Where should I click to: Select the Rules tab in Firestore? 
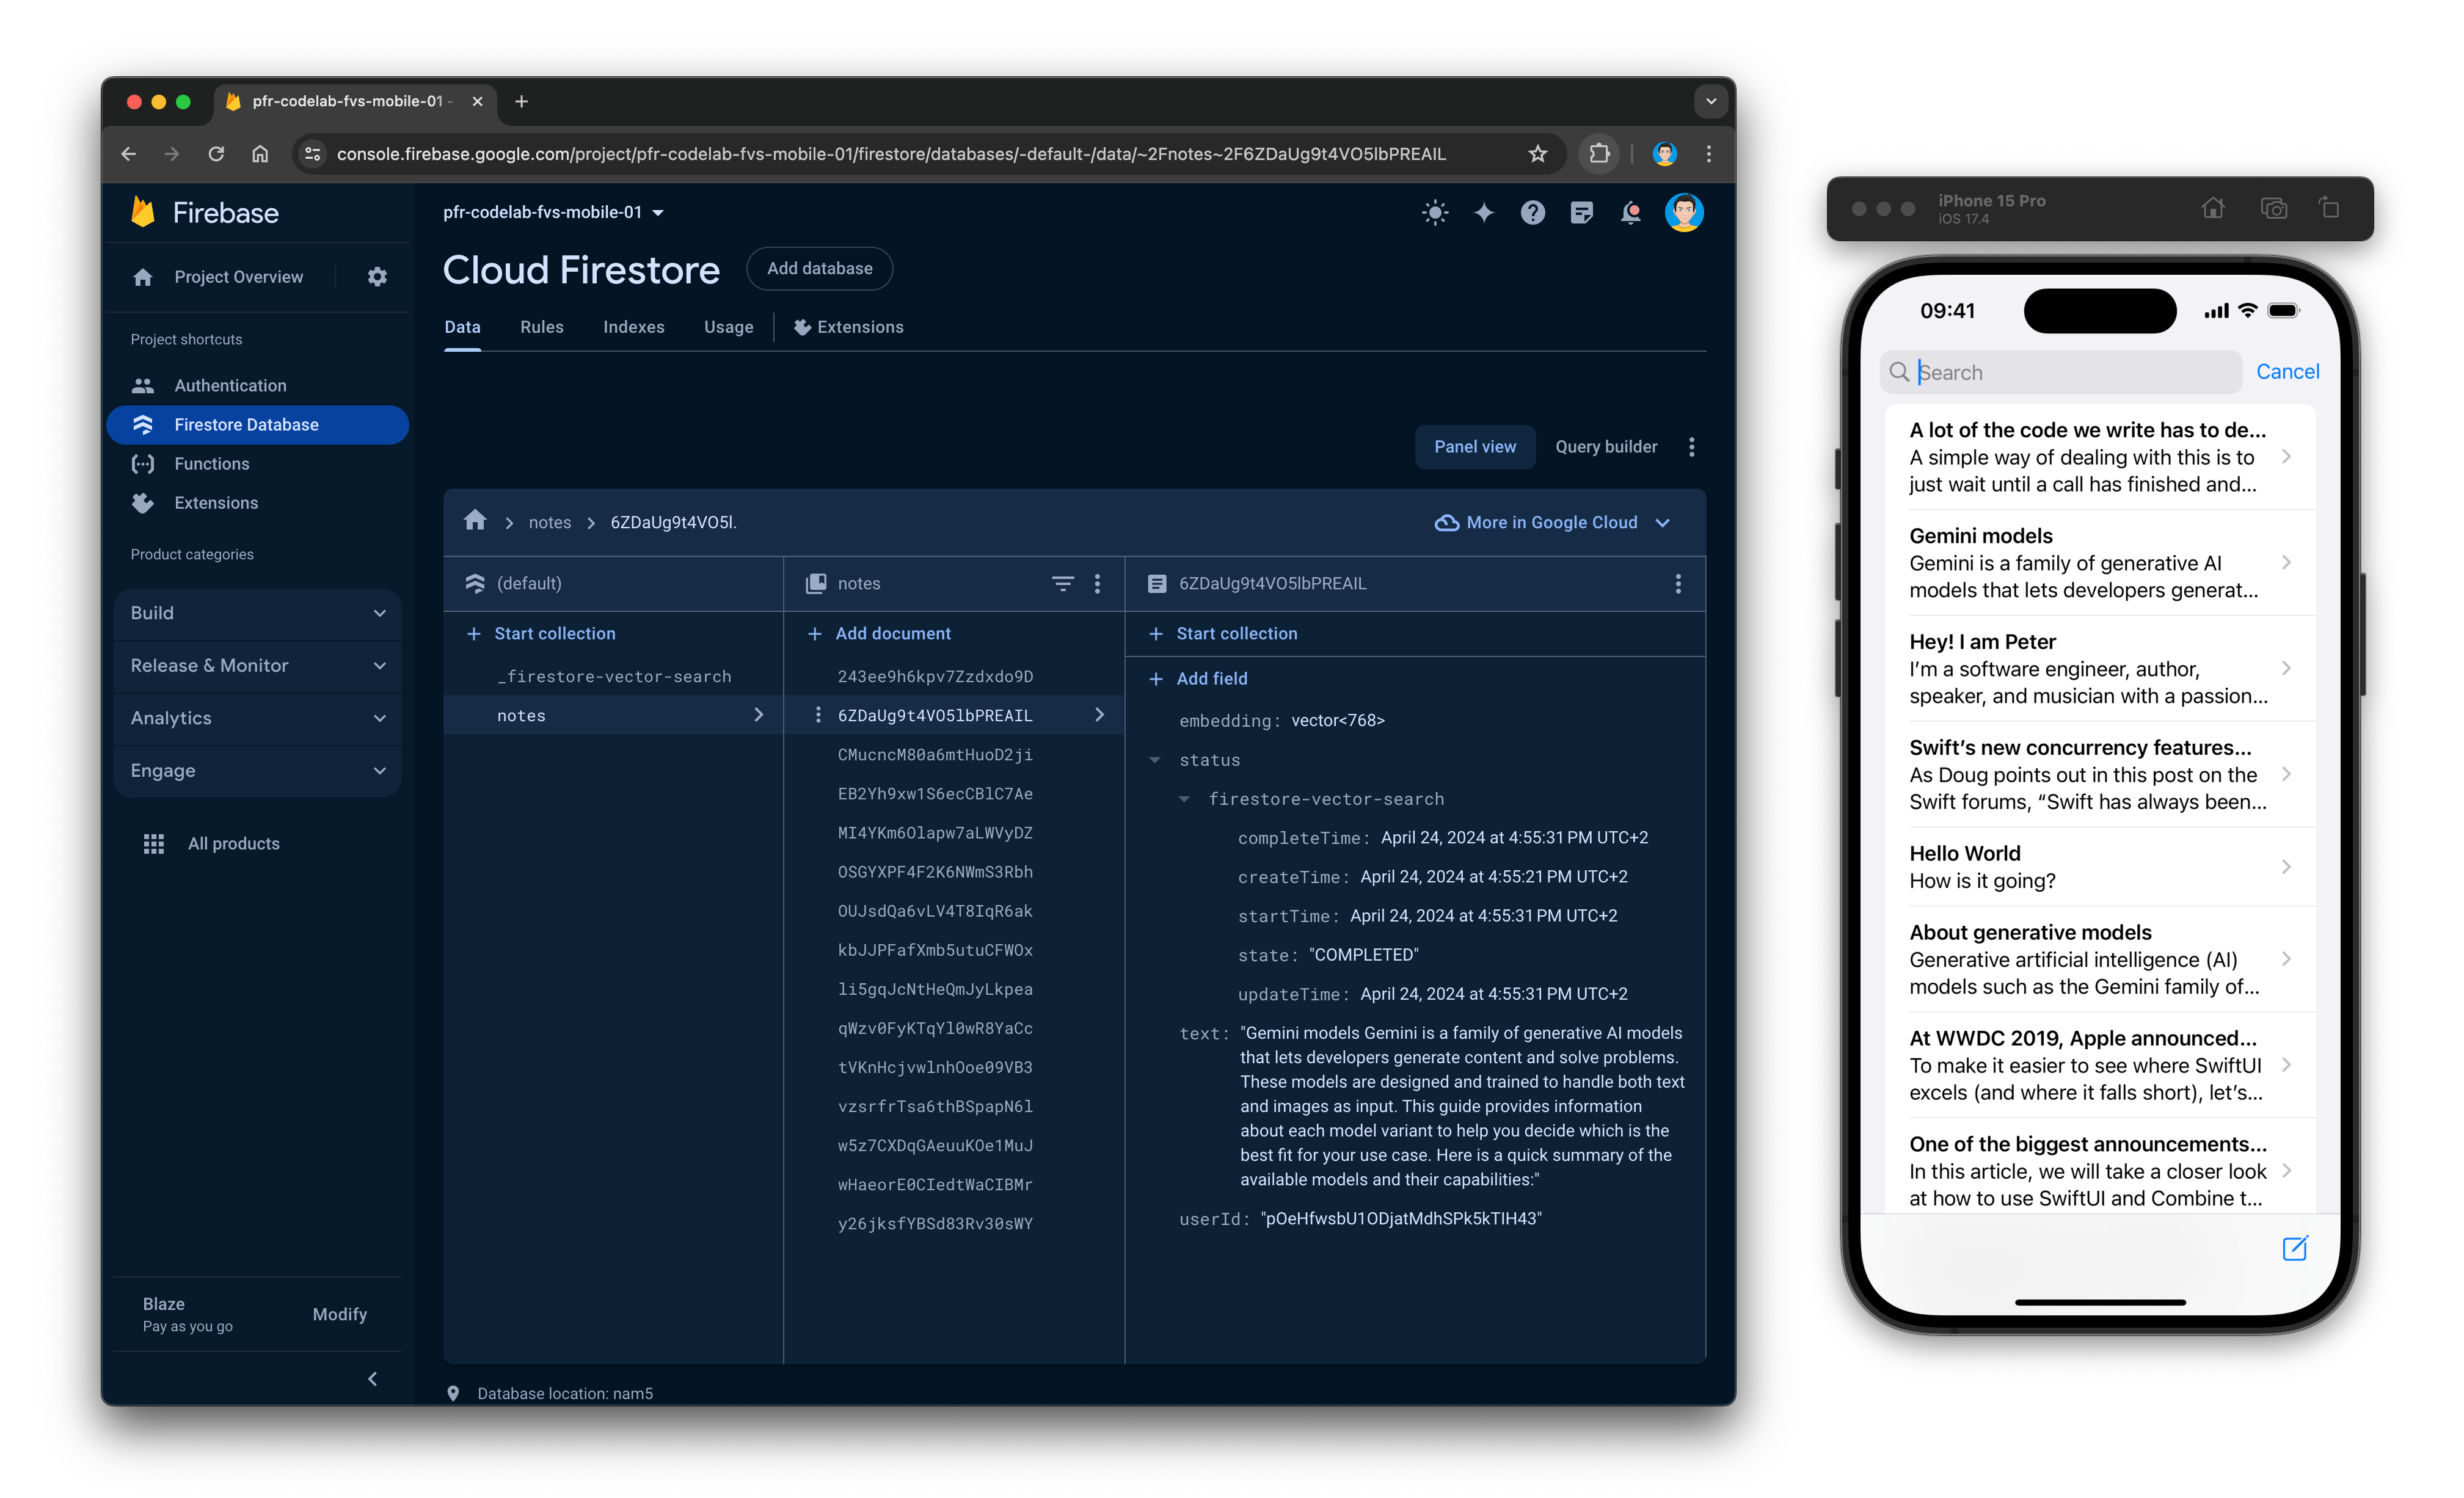point(541,327)
